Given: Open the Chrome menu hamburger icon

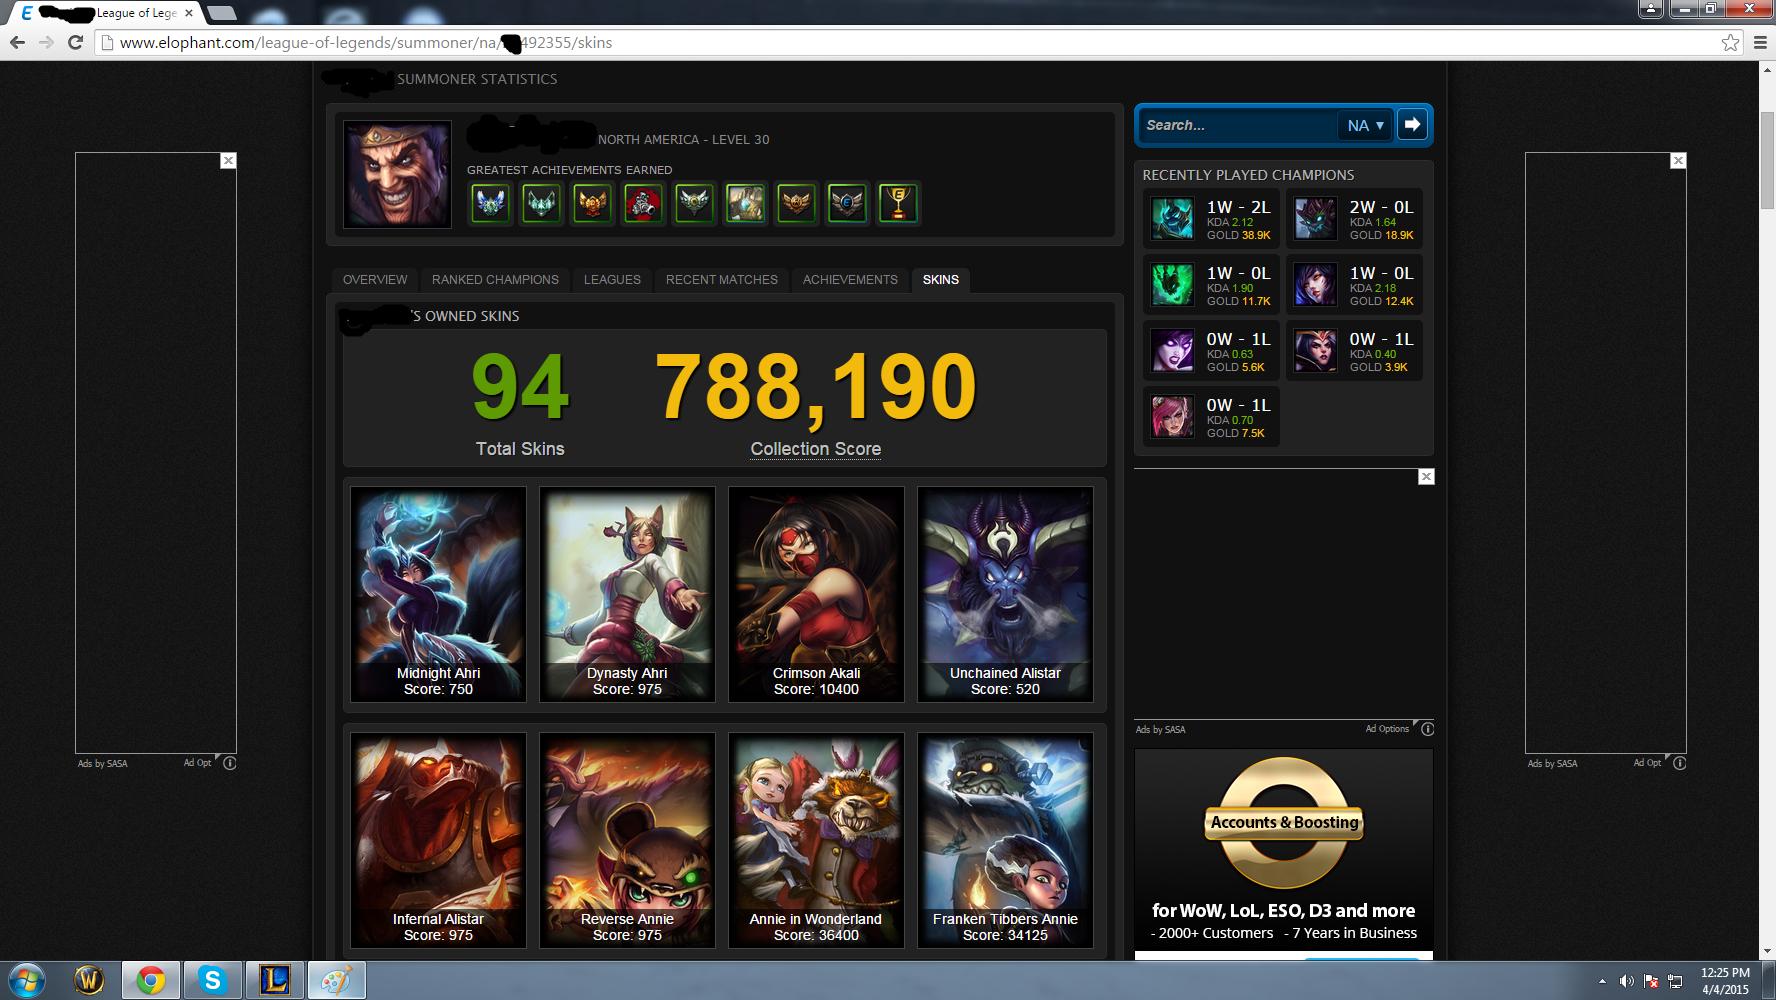Looking at the screenshot, I should click(x=1759, y=42).
